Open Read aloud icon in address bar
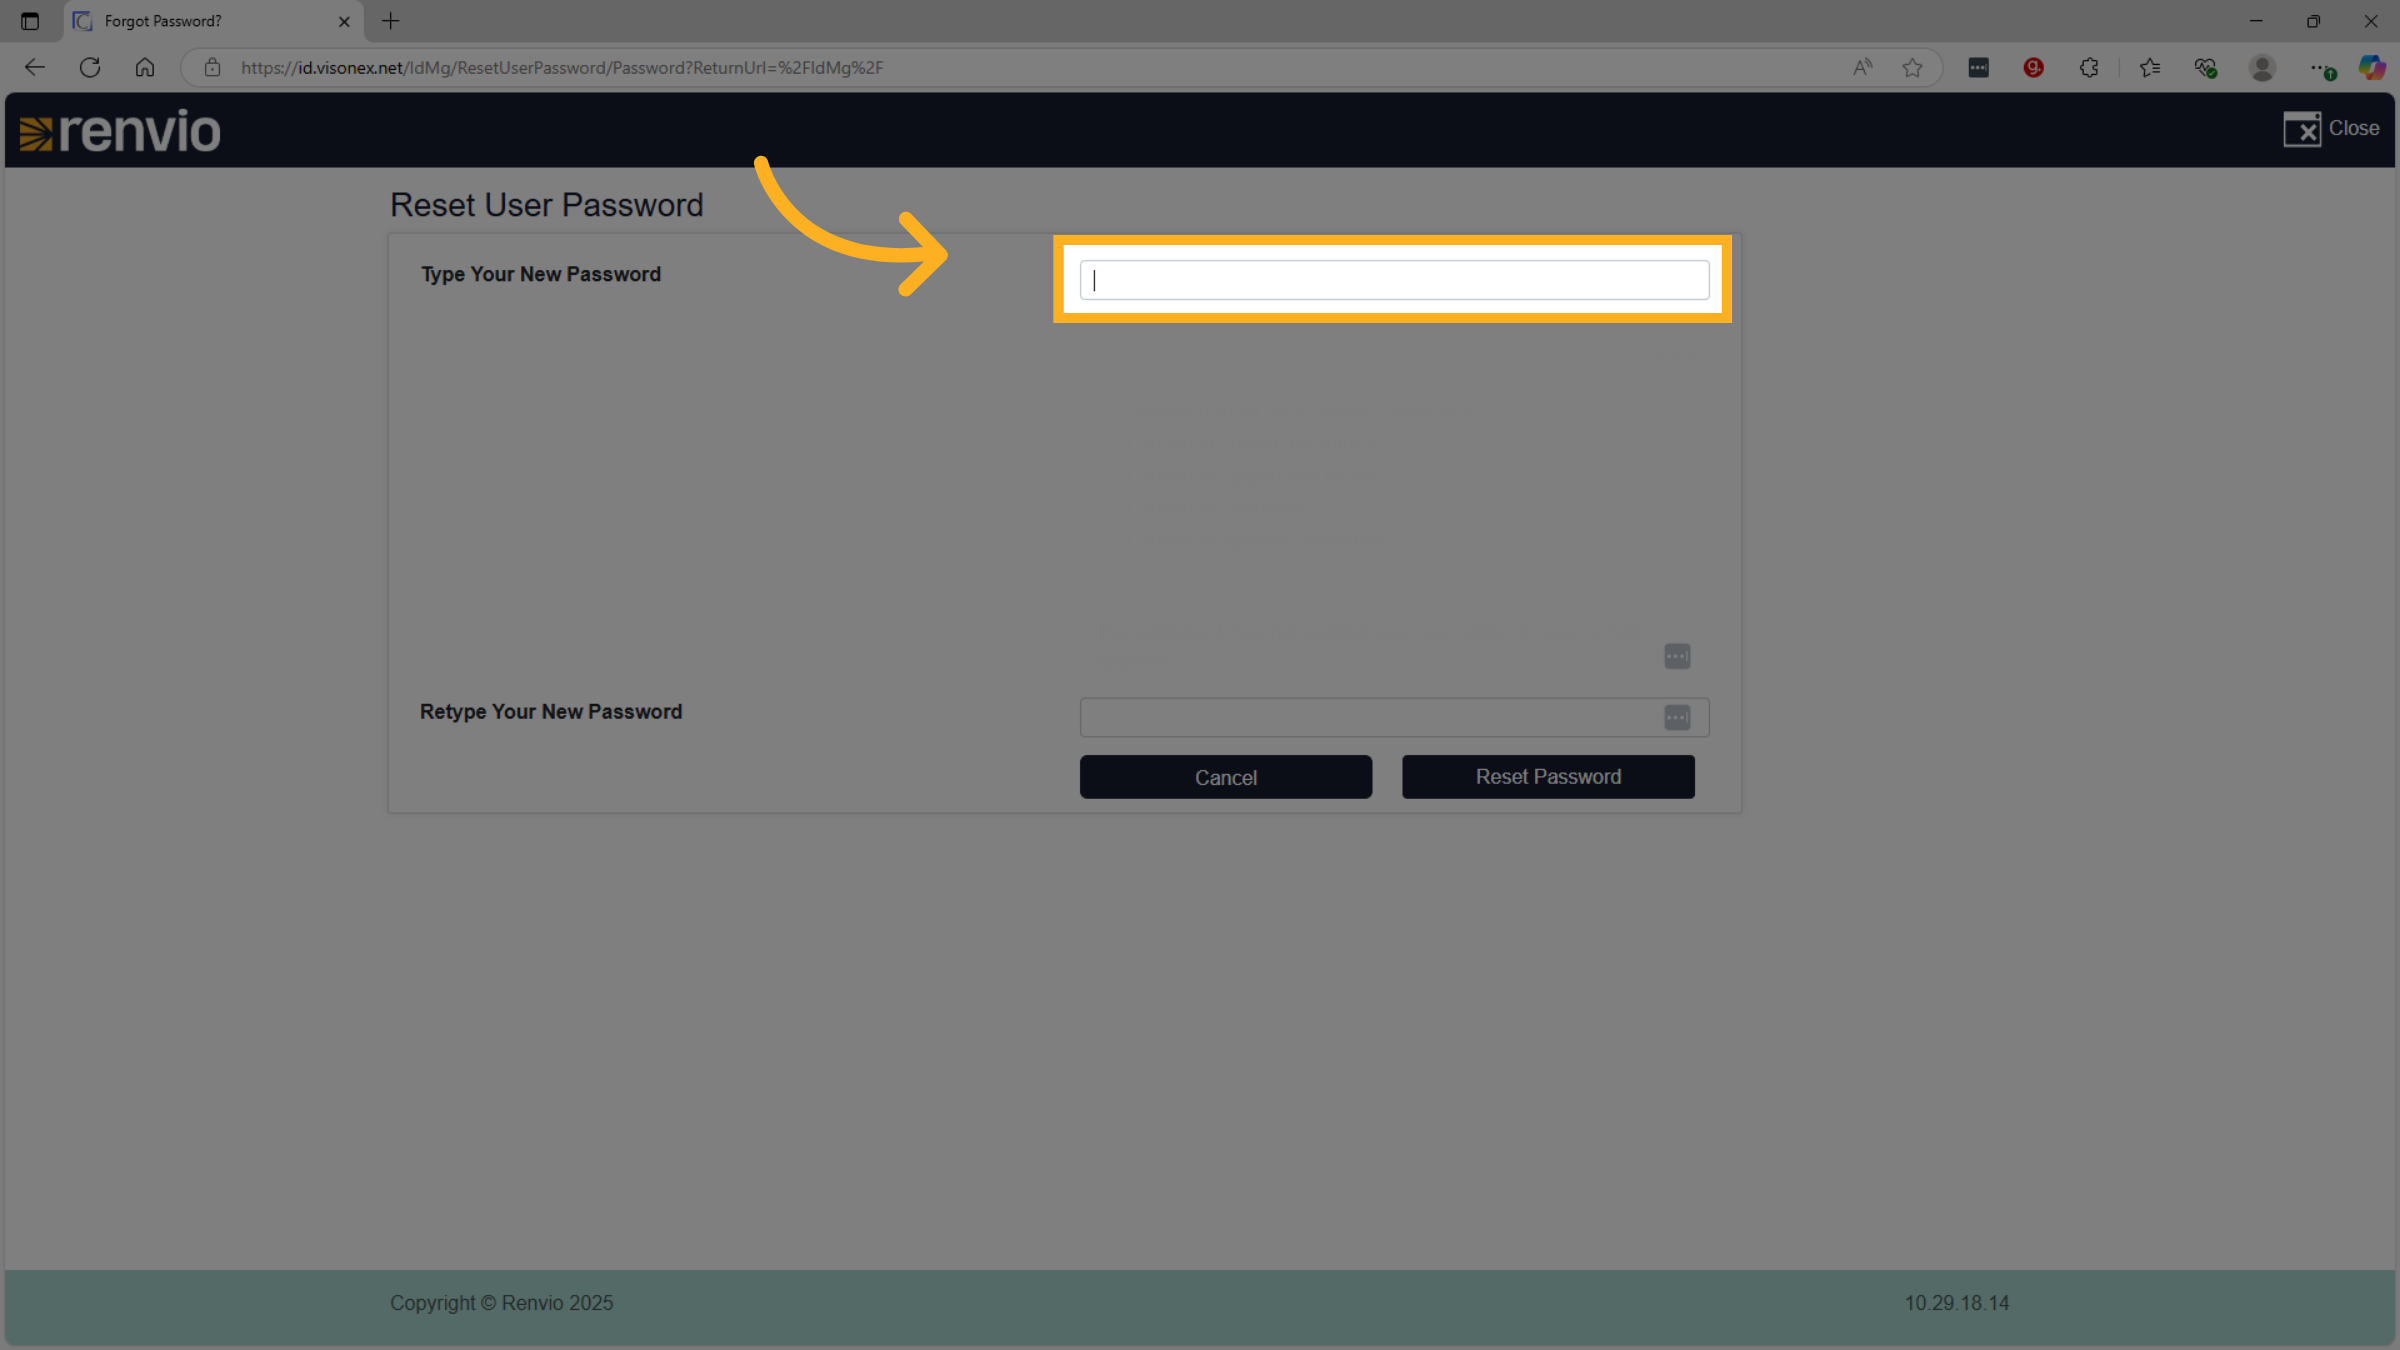The width and height of the screenshot is (2400, 1350). [x=1862, y=67]
